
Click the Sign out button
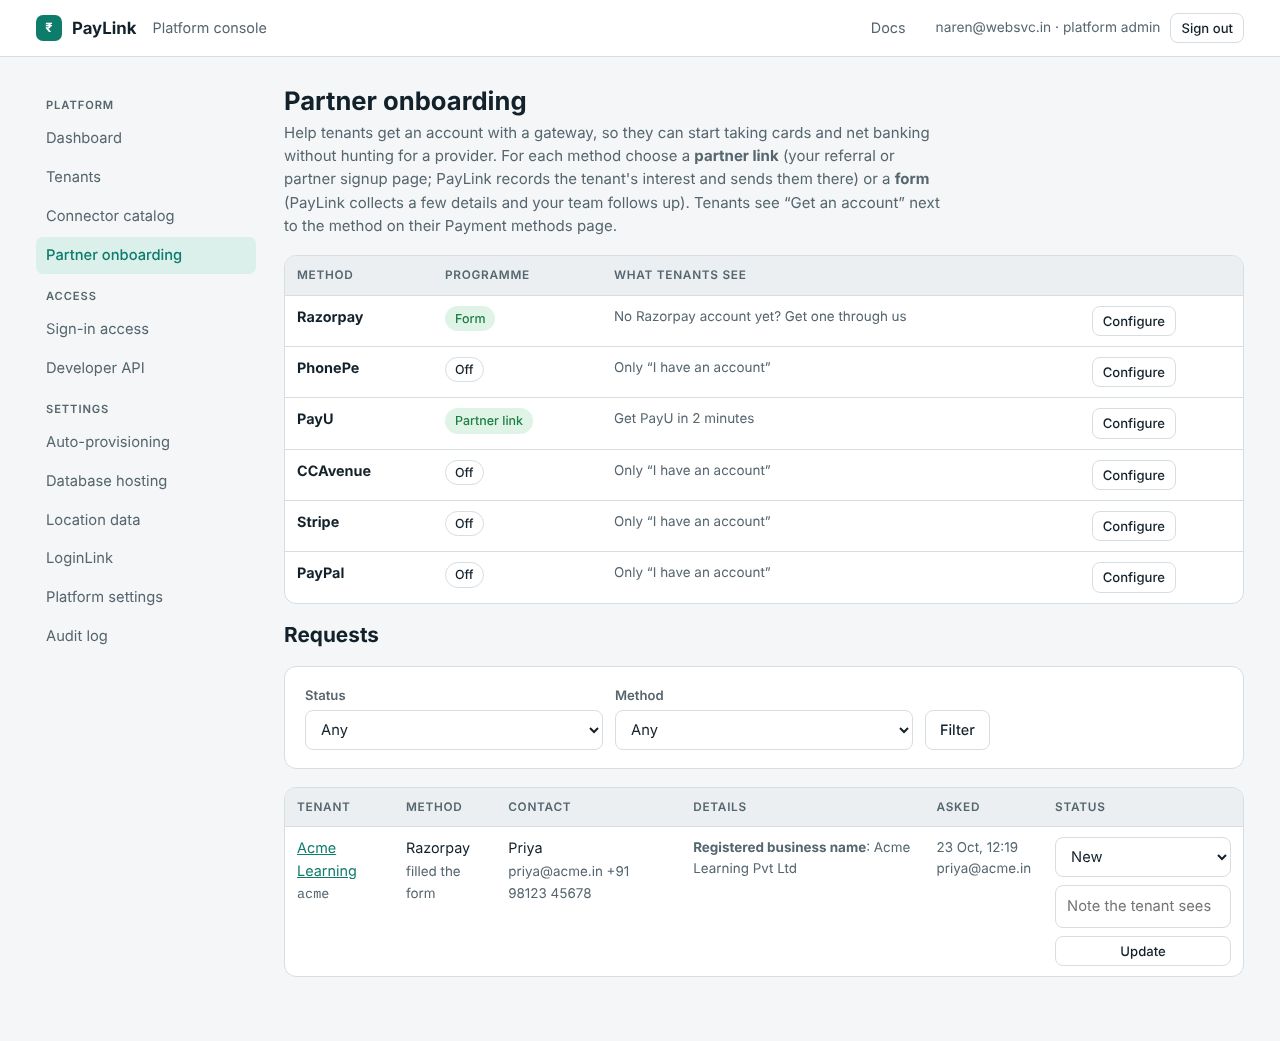(x=1207, y=28)
